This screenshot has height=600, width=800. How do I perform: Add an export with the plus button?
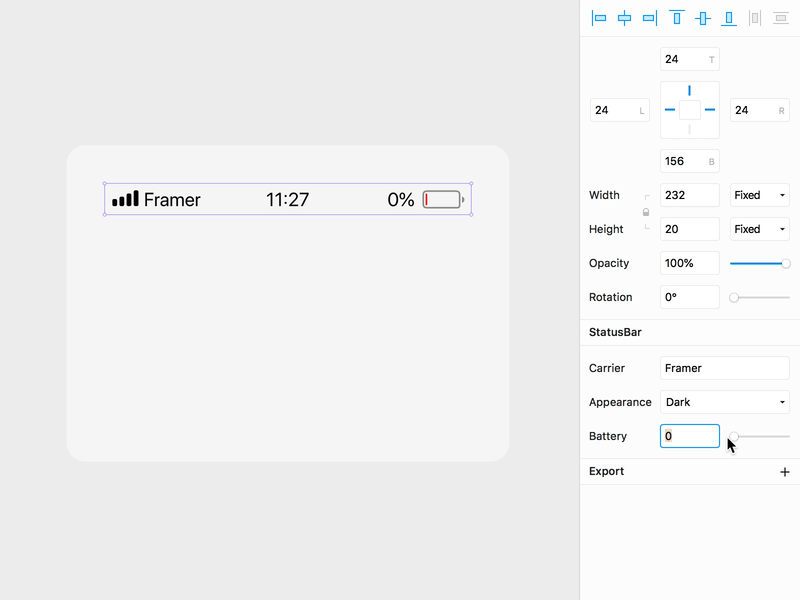[785, 472]
